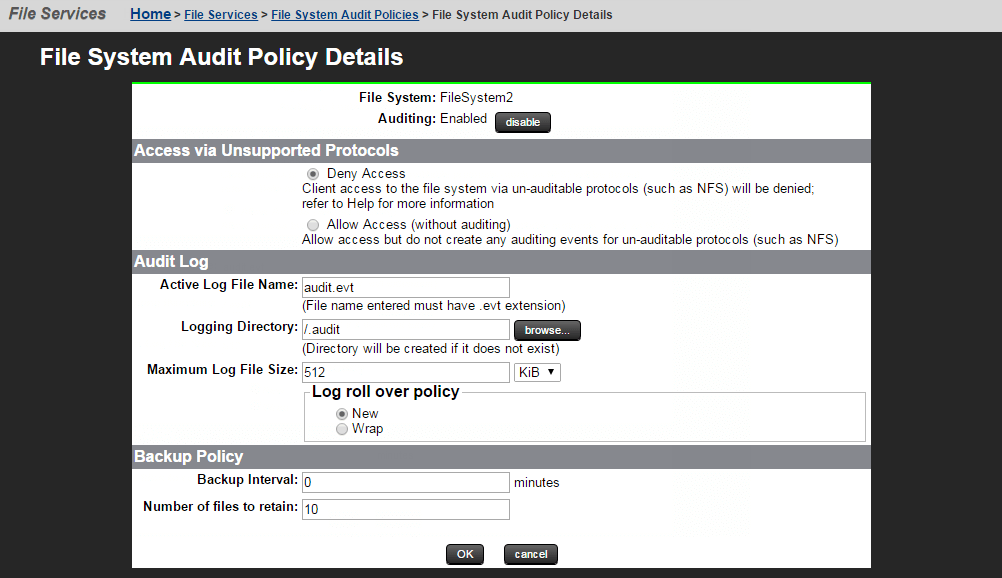Click the Log roll over policy legend

click(x=385, y=391)
